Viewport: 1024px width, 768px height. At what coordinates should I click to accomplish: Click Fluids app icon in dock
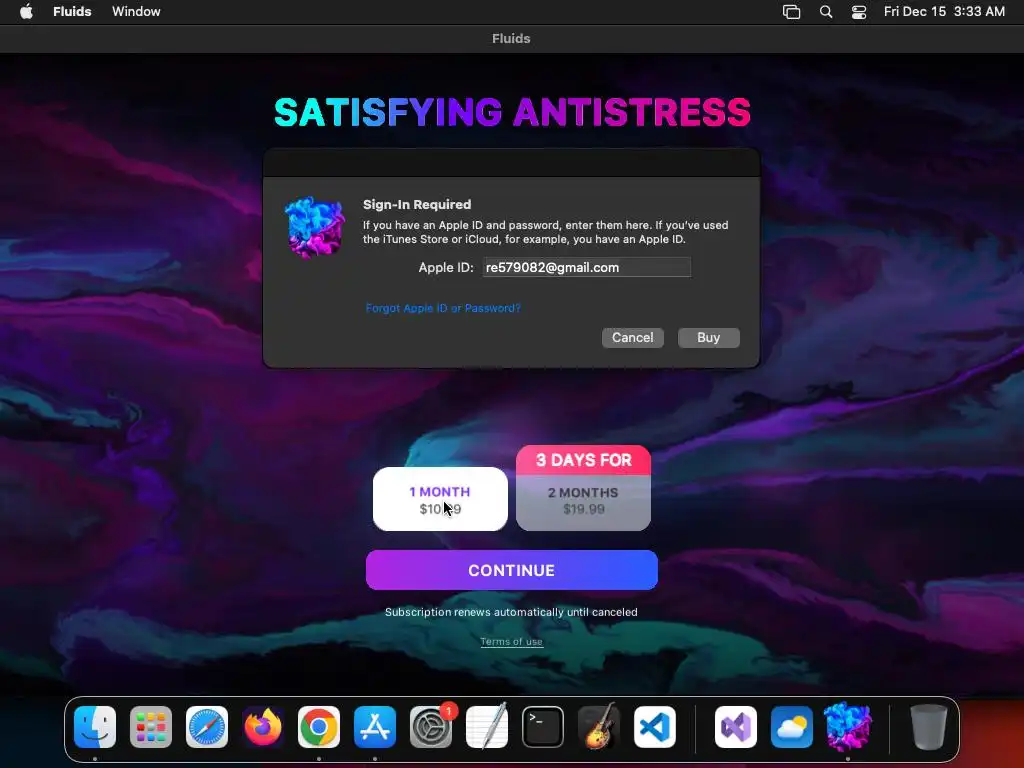tap(848, 726)
